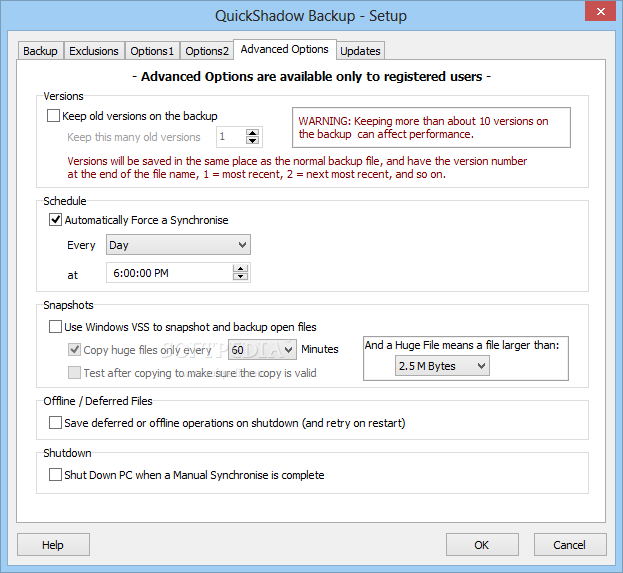Click the Help button

[53, 545]
